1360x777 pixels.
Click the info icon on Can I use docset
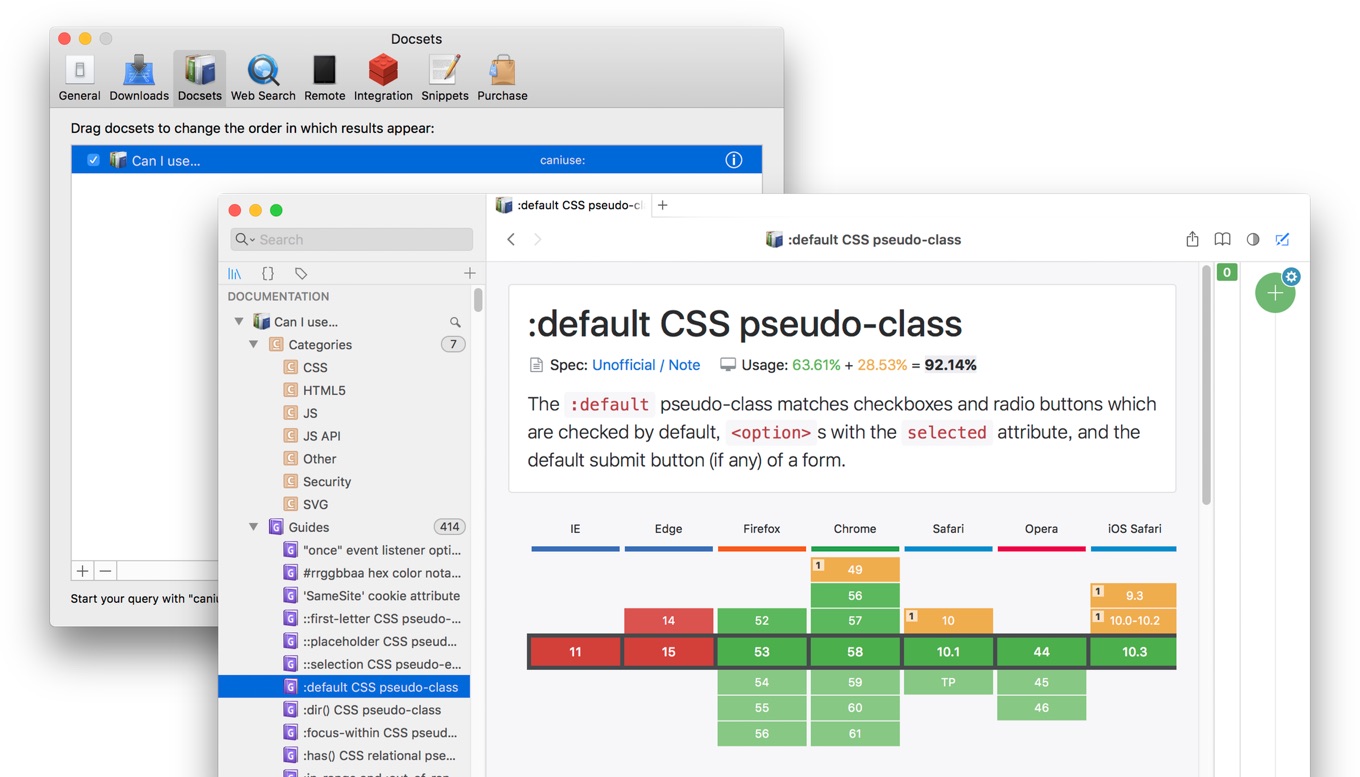(x=733, y=160)
